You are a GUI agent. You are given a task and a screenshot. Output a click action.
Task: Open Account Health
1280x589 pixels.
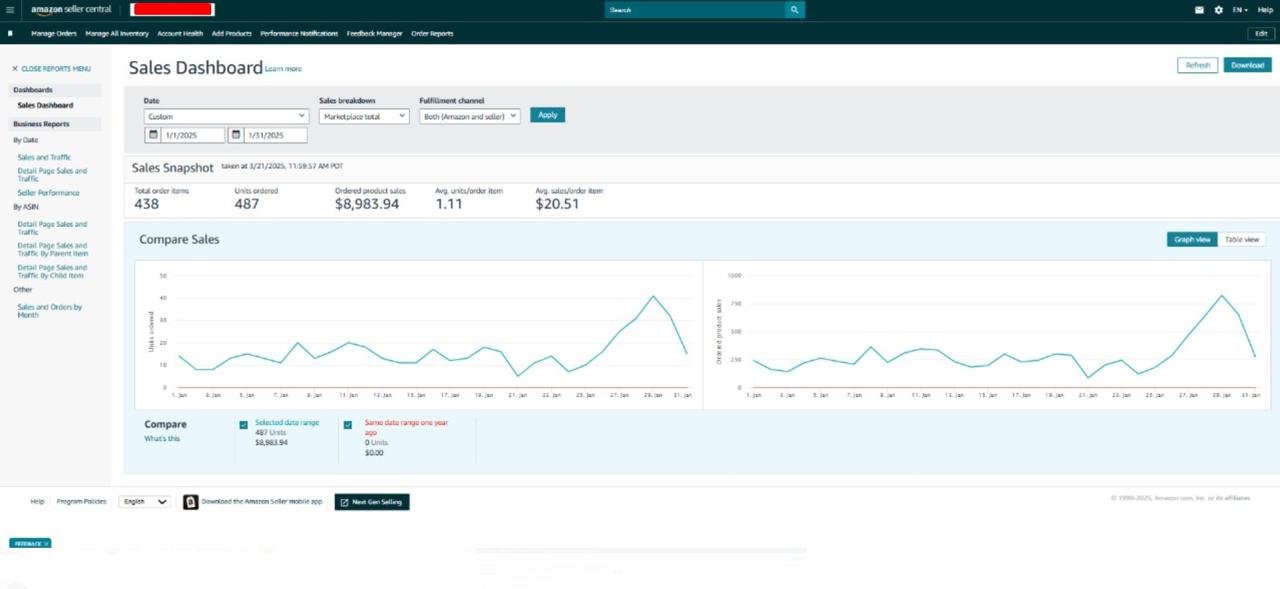point(180,33)
